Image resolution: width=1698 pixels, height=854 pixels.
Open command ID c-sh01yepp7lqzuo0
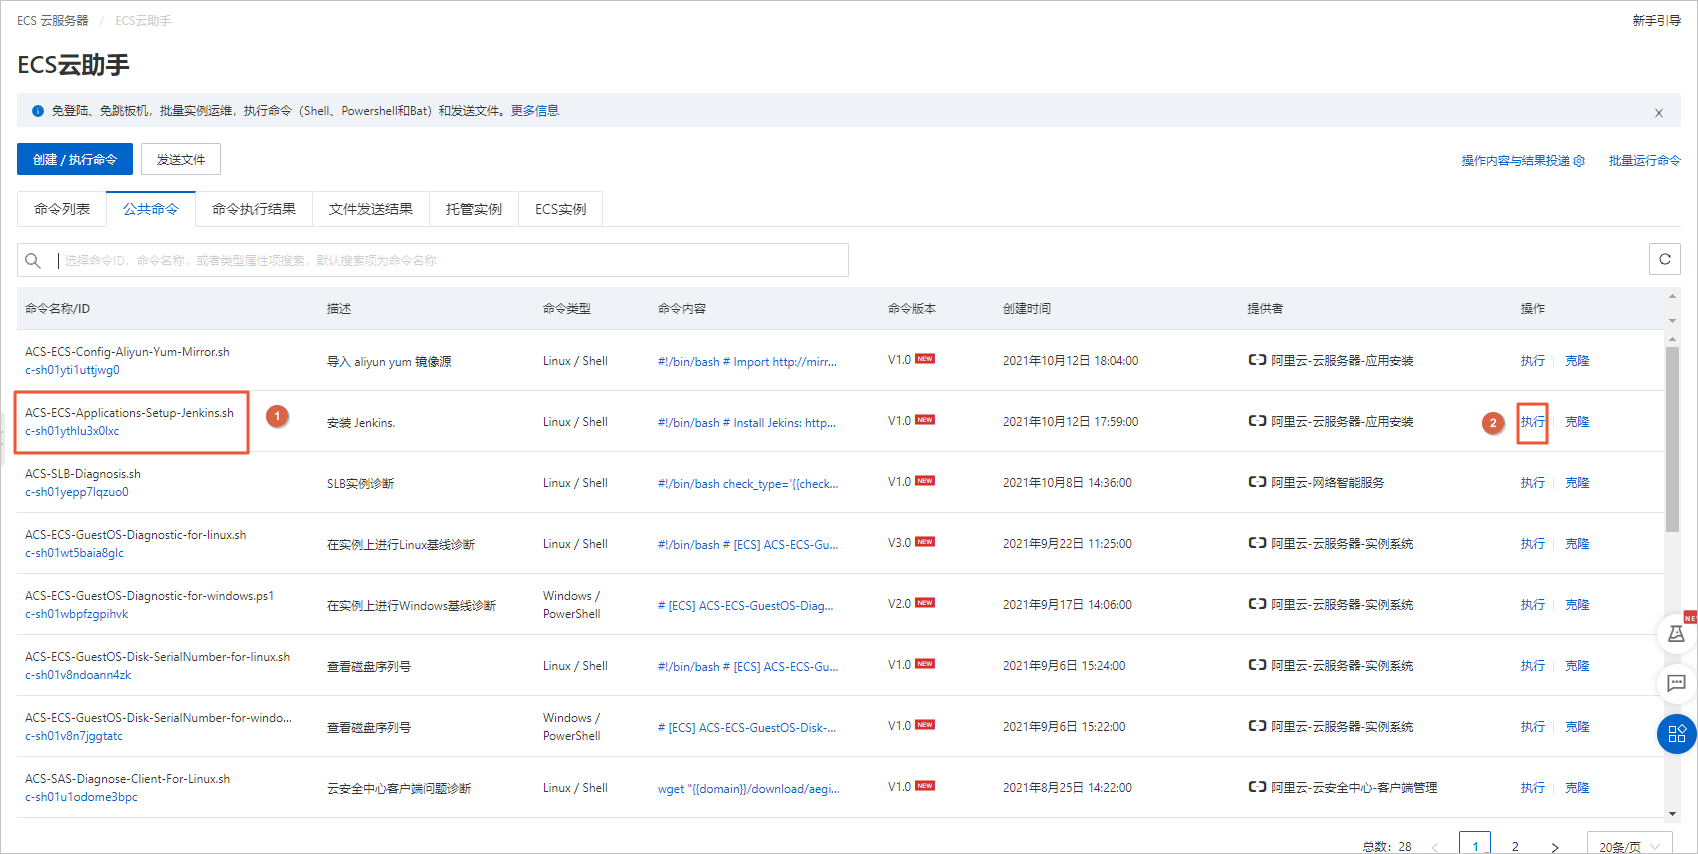[x=77, y=492]
